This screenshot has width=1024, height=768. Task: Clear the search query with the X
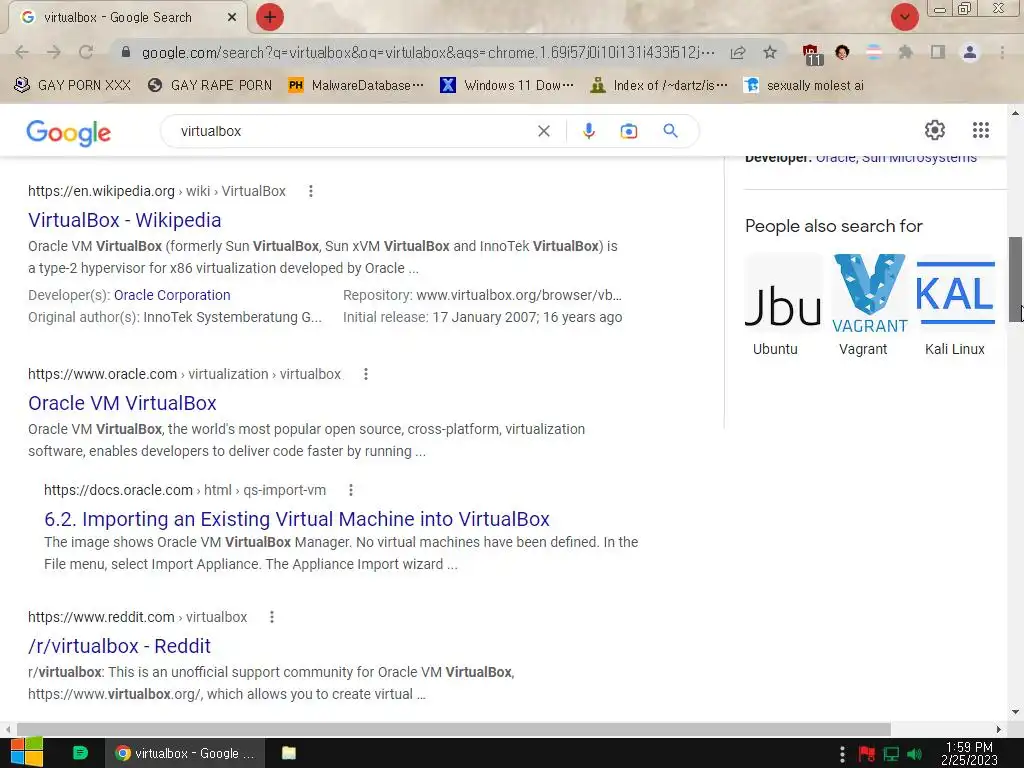point(543,131)
